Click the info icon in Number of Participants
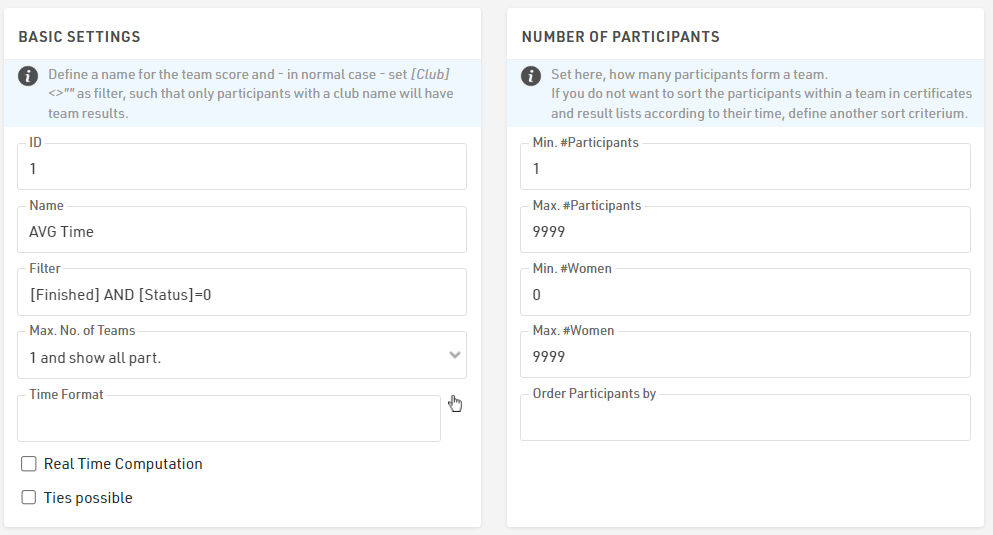 pos(532,76)
